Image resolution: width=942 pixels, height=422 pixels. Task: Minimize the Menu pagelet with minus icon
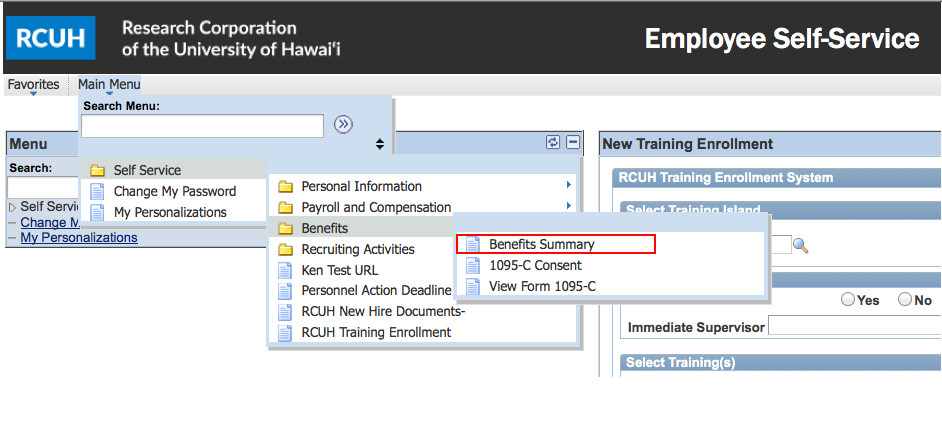[x=573, y=142]
